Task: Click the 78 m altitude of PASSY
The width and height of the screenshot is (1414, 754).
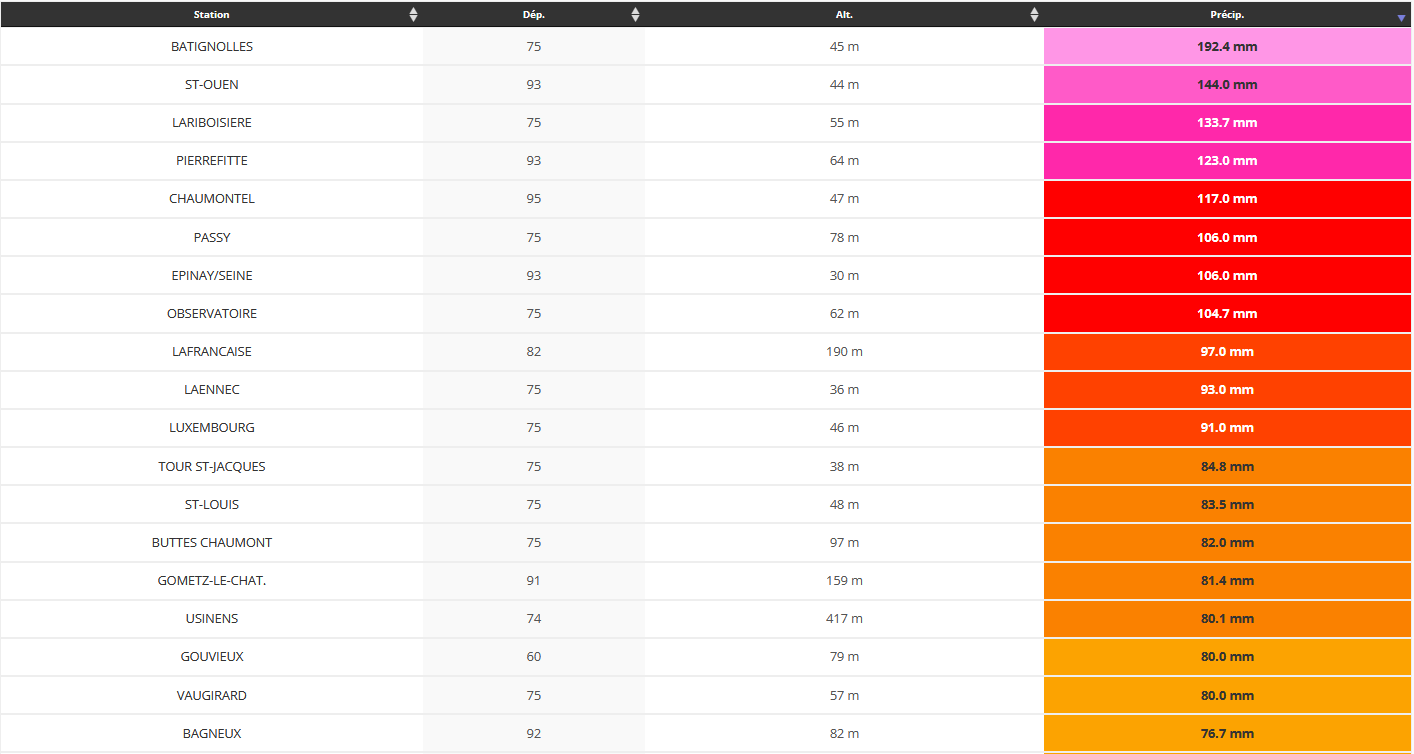Action: click(844, 238)
